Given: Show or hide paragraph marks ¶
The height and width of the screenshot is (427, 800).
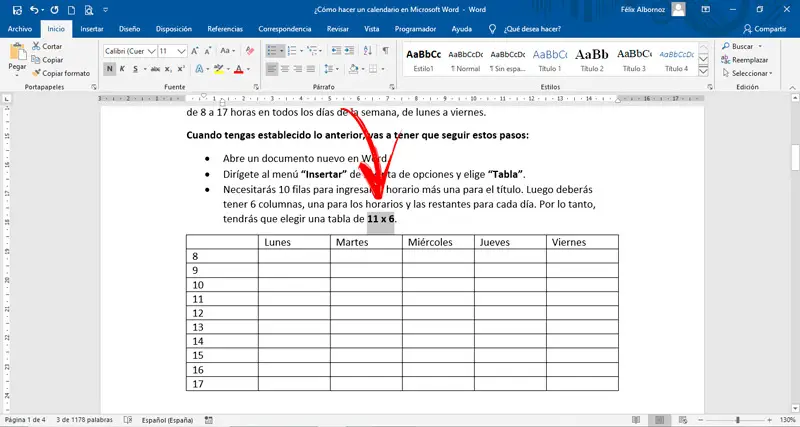Looking at the screenshot, I should pos(386,51).
